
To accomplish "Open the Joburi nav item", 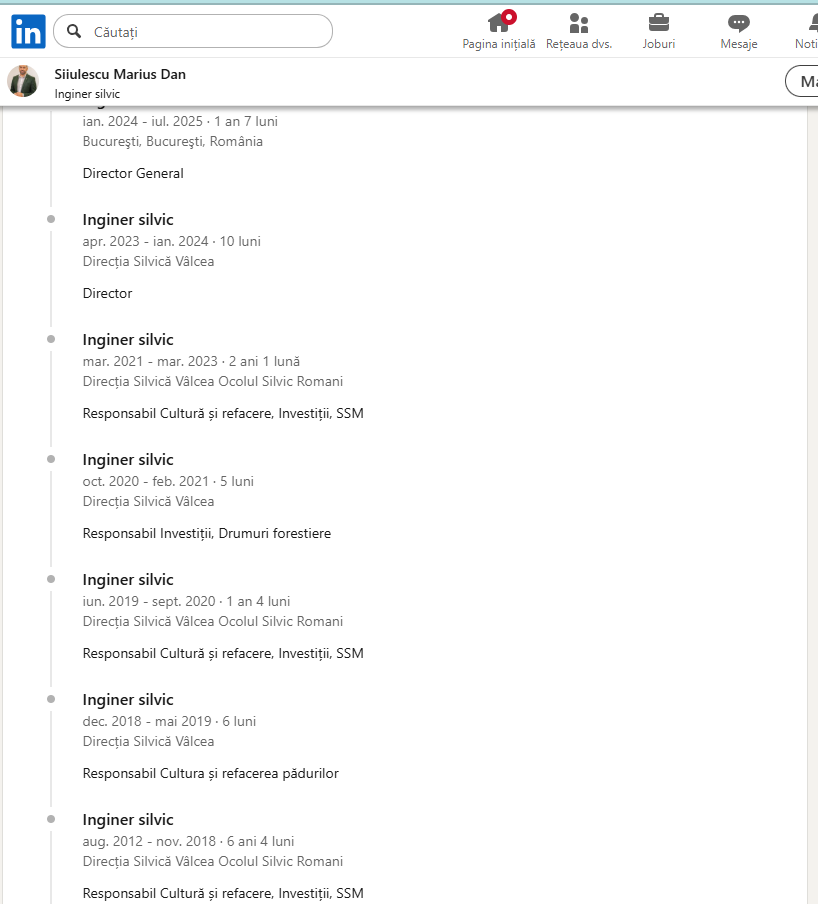I will (658, 31).
